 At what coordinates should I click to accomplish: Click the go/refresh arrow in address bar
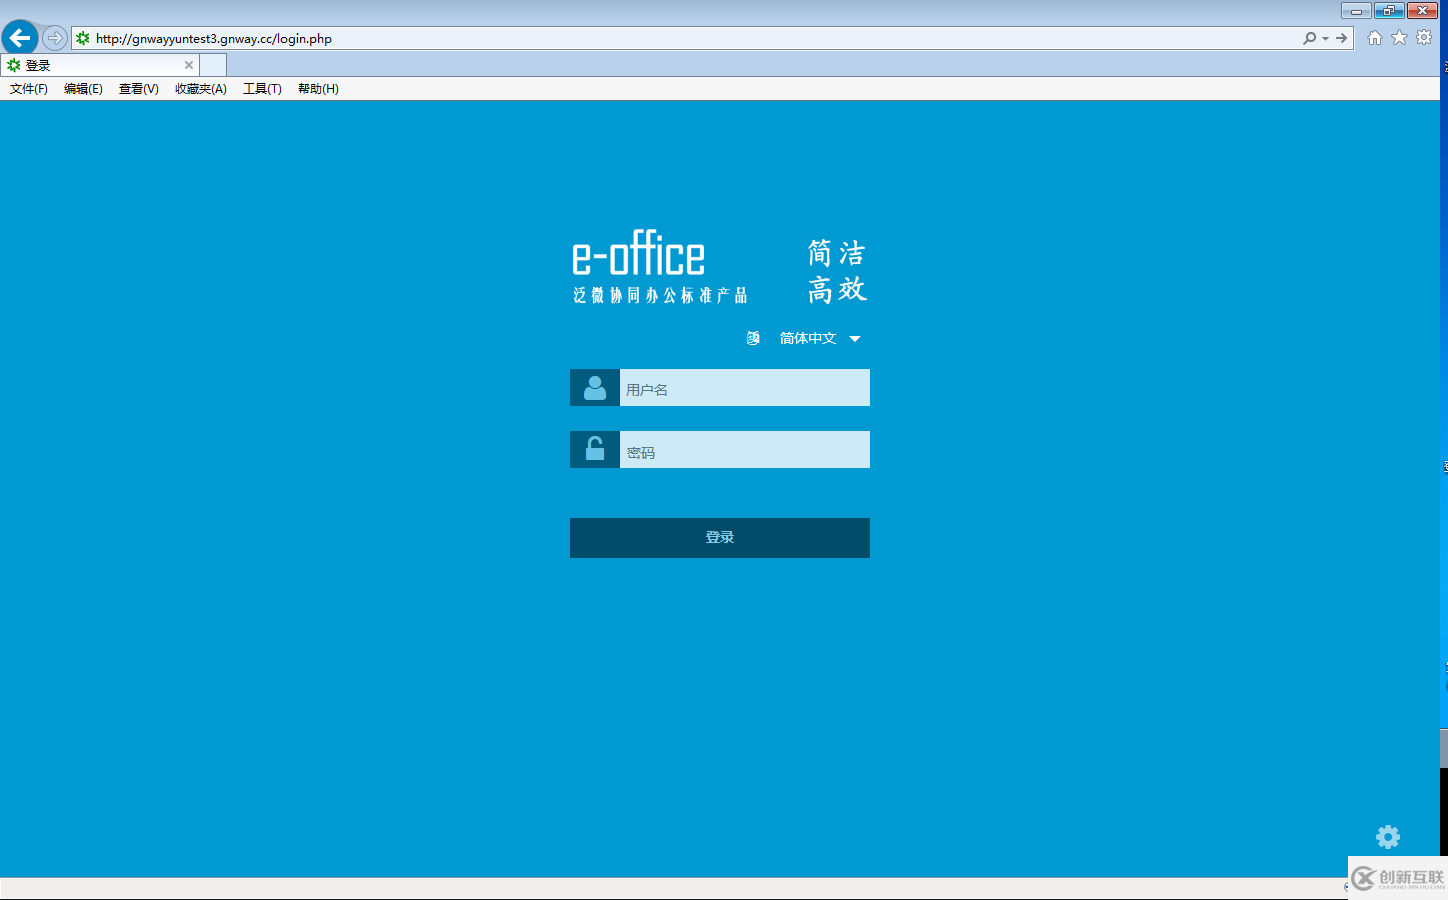1341,38
